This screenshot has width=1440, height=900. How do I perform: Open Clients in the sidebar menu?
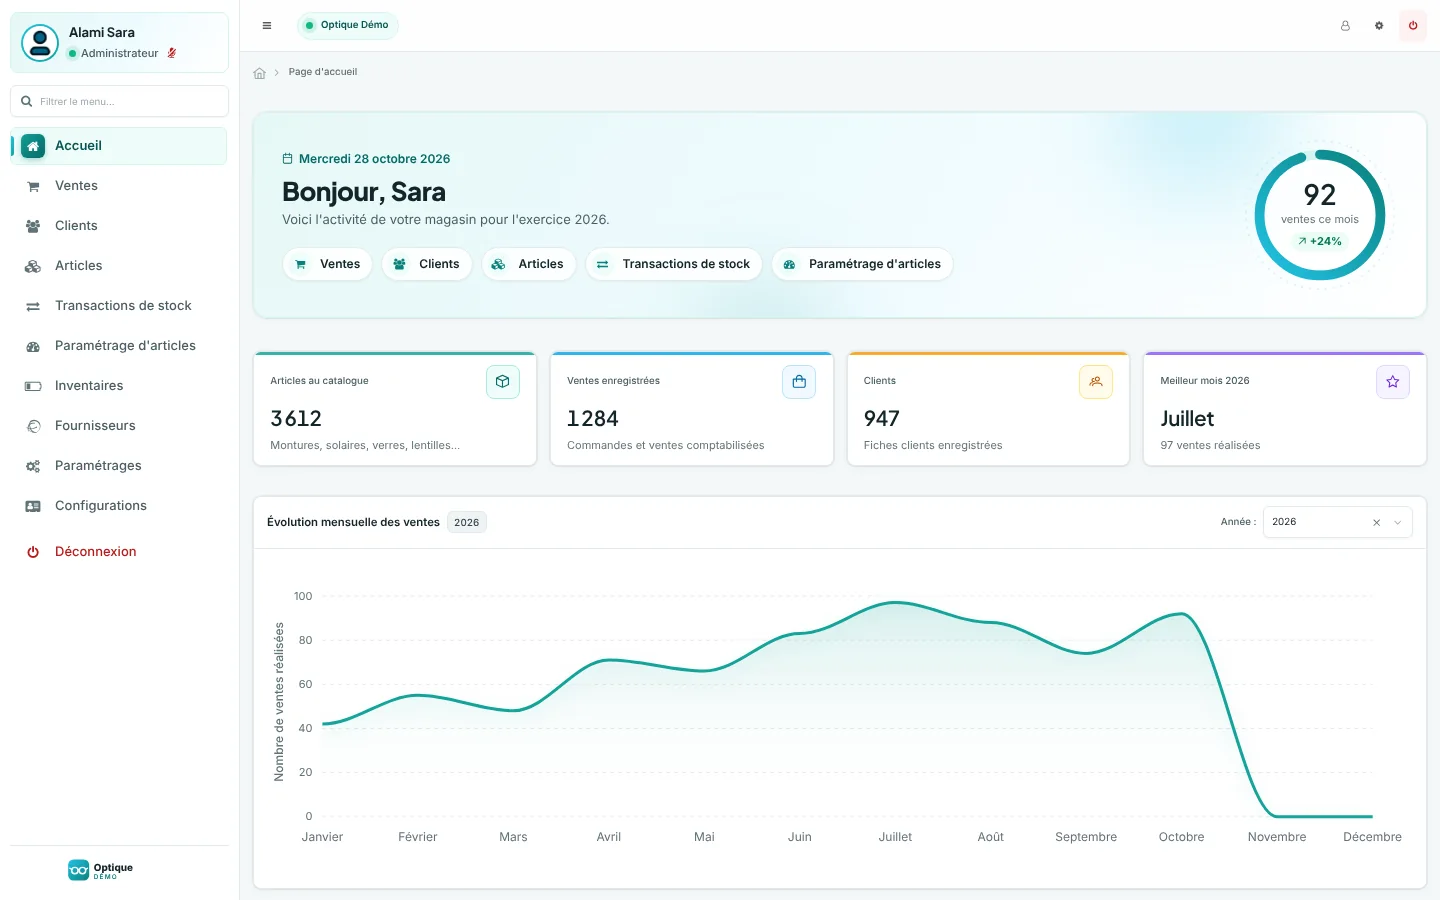tap(119, 226)
